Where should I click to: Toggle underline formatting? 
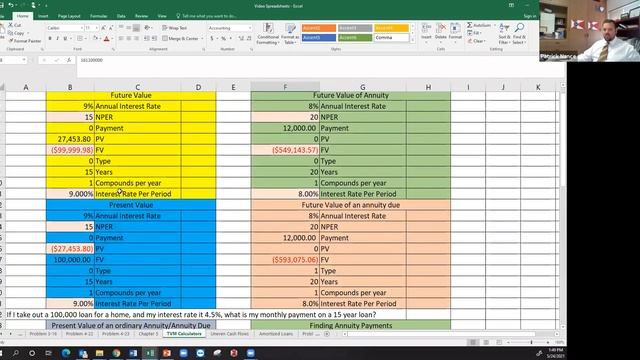tap(65, 38)
